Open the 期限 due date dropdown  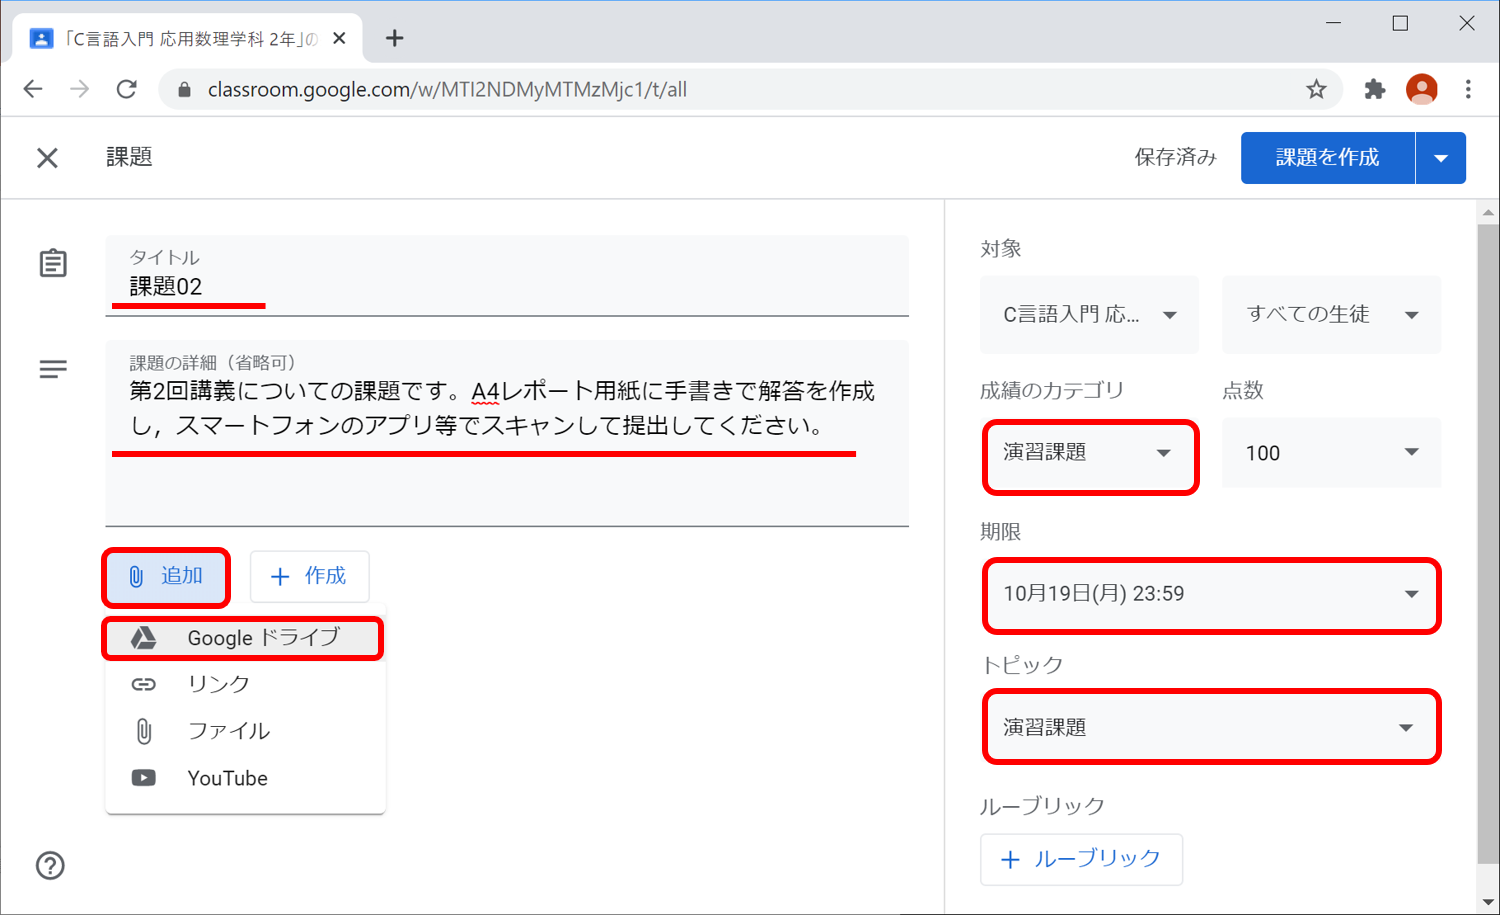click(x=1211, y=594)
